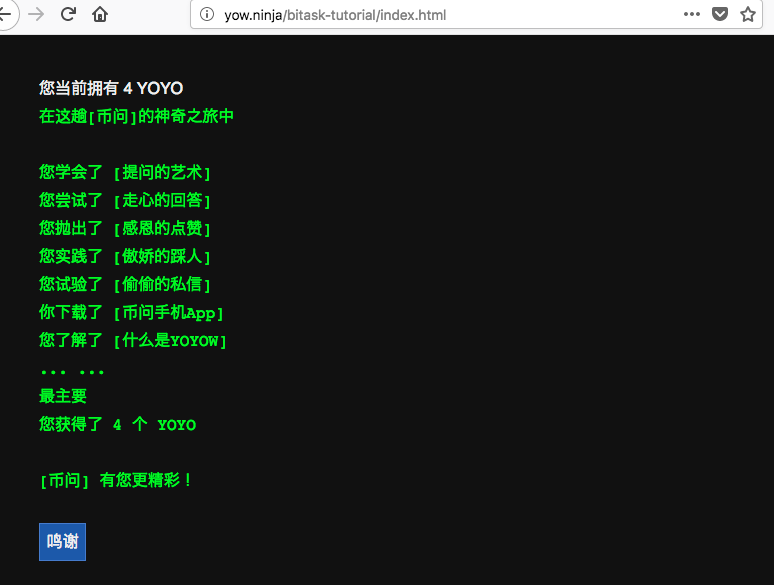Click the green ellipsis line

coord(72,372)
